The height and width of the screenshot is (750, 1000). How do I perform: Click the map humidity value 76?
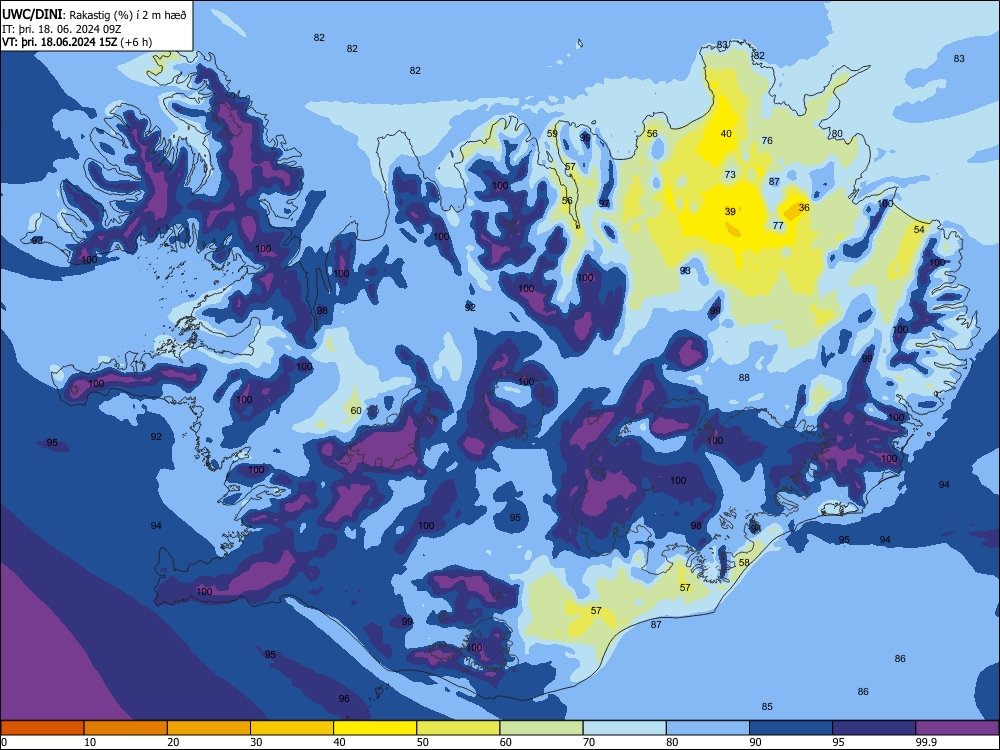tap(767, 140)
